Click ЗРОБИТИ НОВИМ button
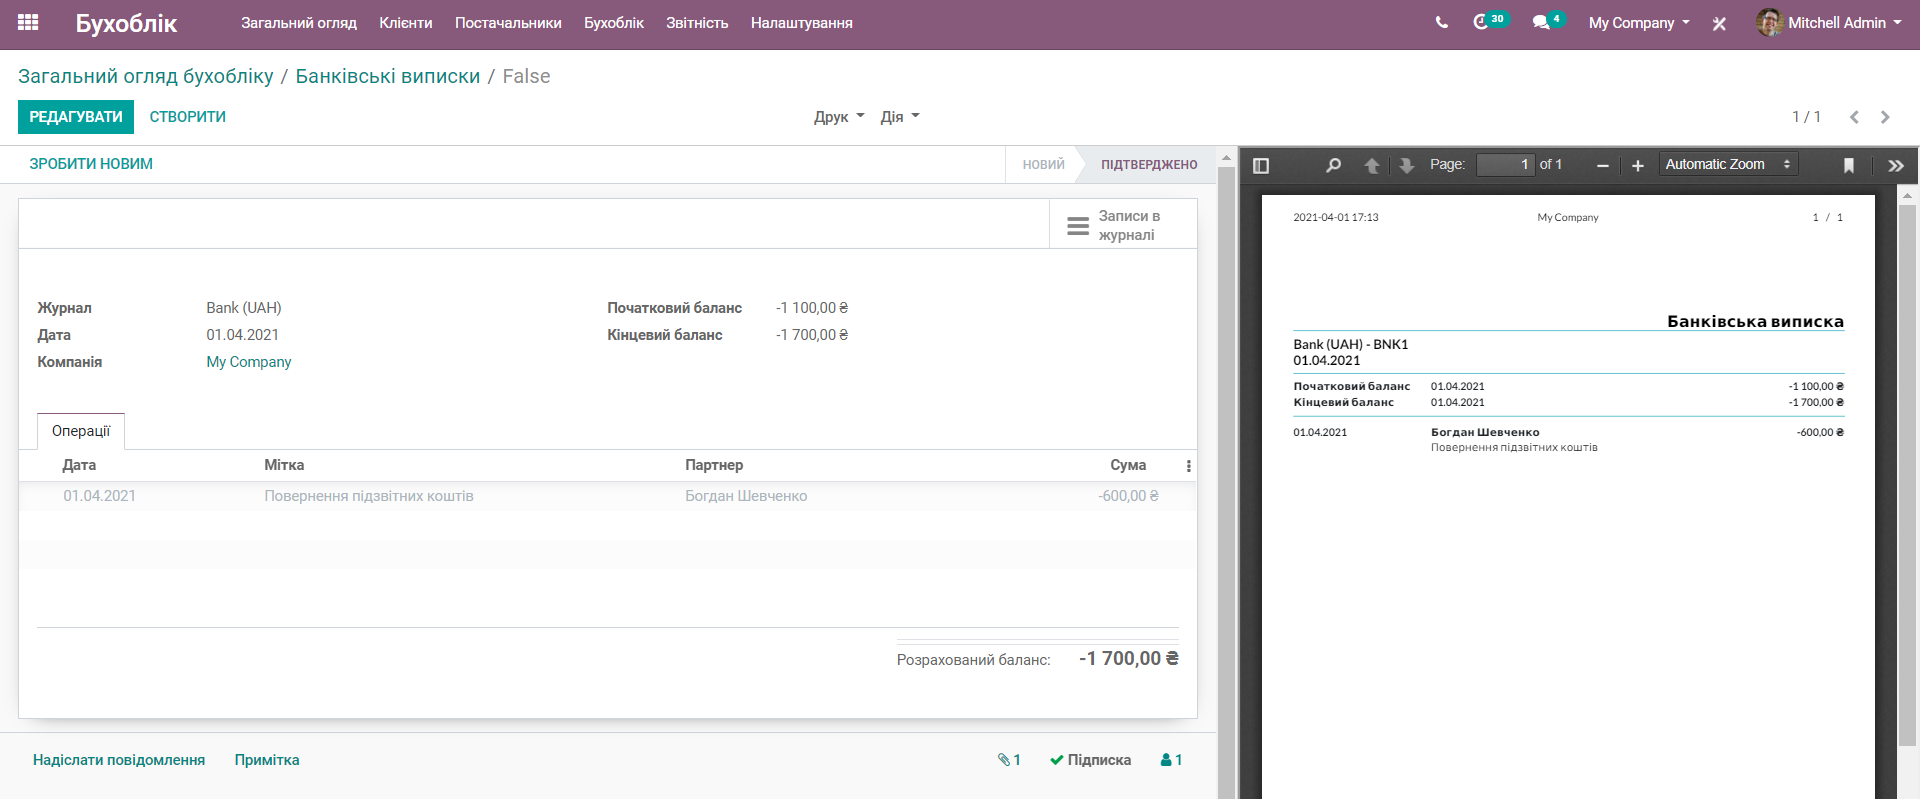 click(x=91, y=164)
